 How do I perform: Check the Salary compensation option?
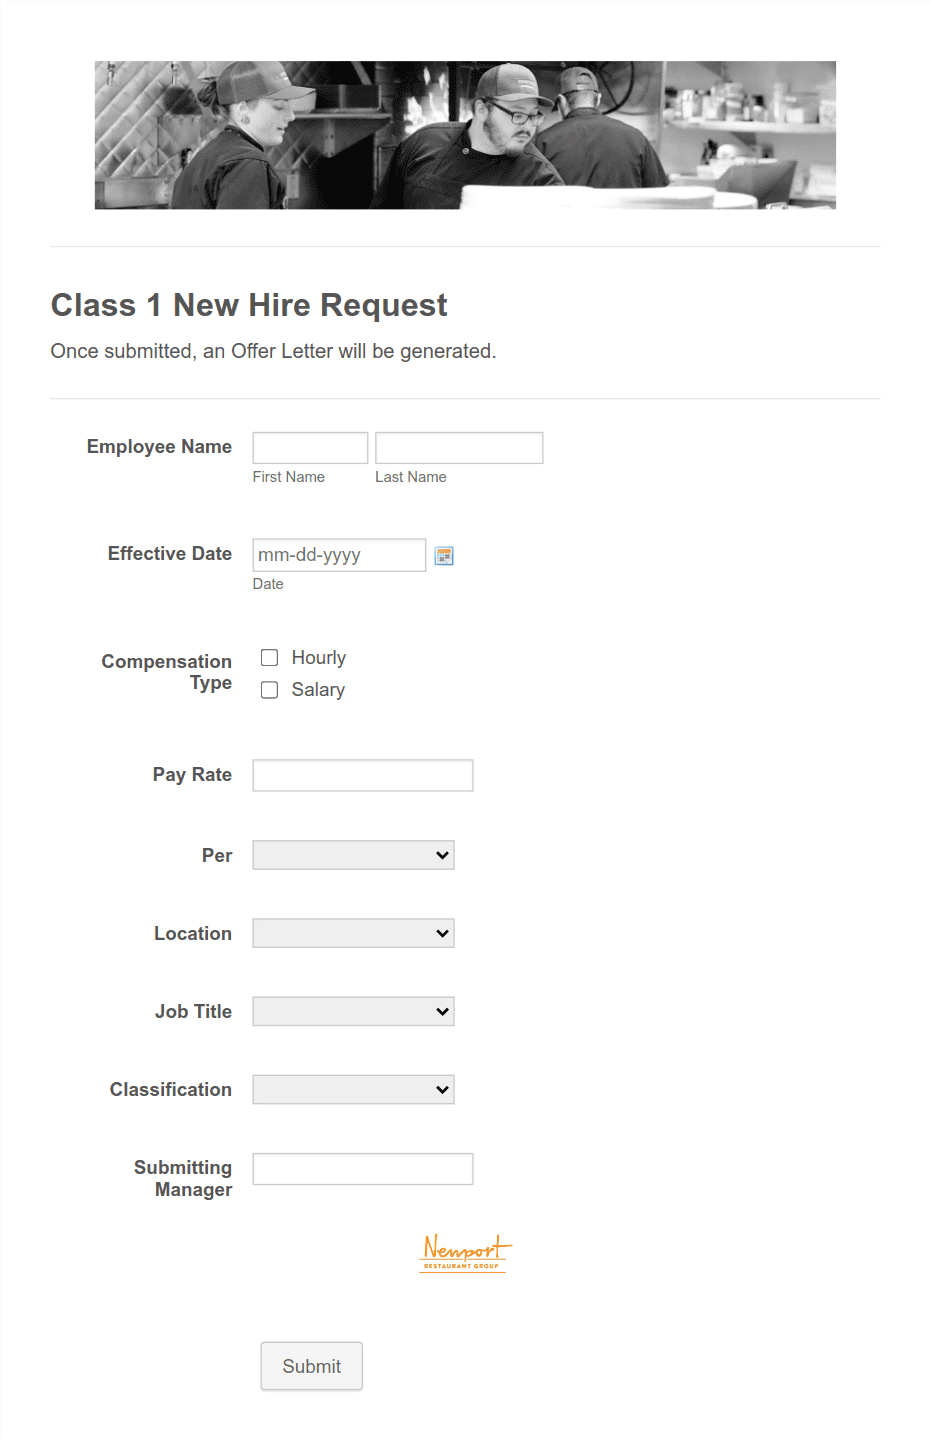click(269, 690)
